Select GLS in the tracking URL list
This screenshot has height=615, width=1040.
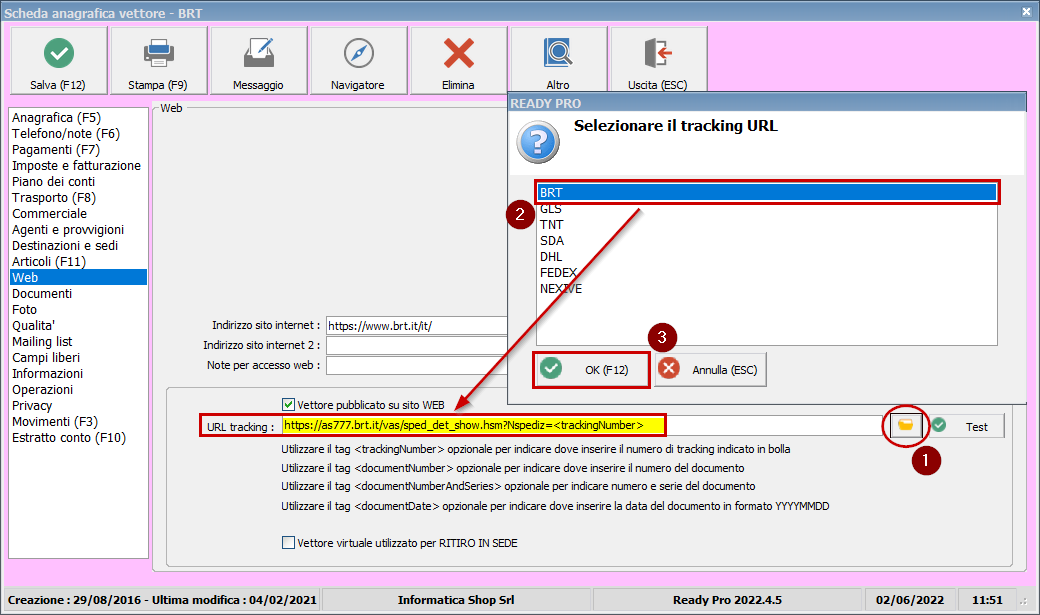click(x=767, y=208)
